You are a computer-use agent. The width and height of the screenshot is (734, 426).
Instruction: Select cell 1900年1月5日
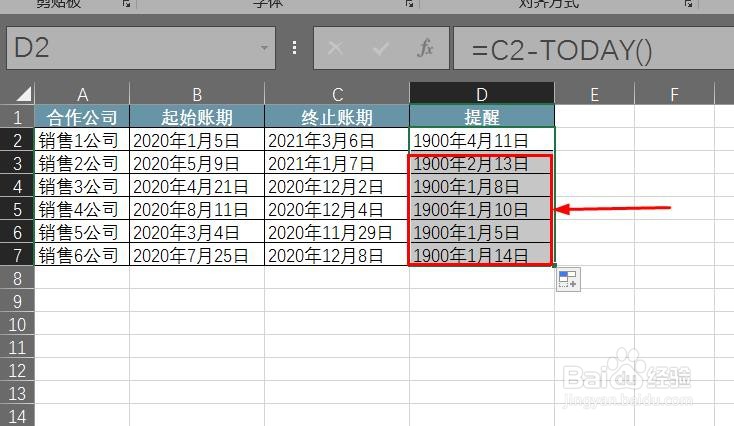[482, 231]
